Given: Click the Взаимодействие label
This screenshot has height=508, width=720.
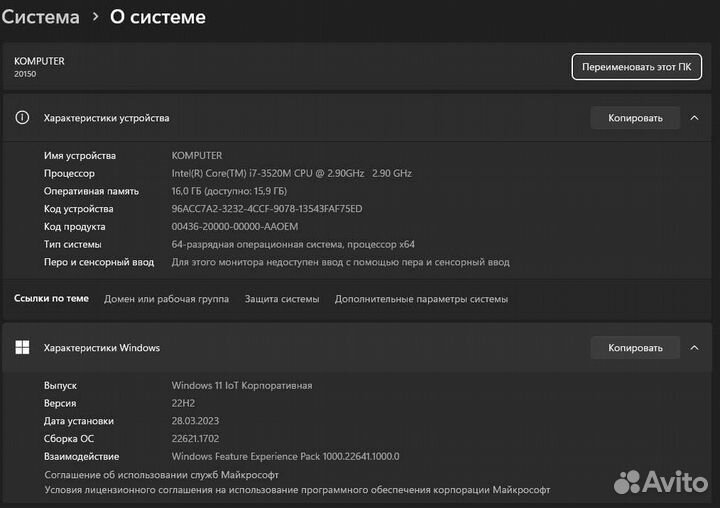Looking at the screenshot, I should [x=81, y=457].
